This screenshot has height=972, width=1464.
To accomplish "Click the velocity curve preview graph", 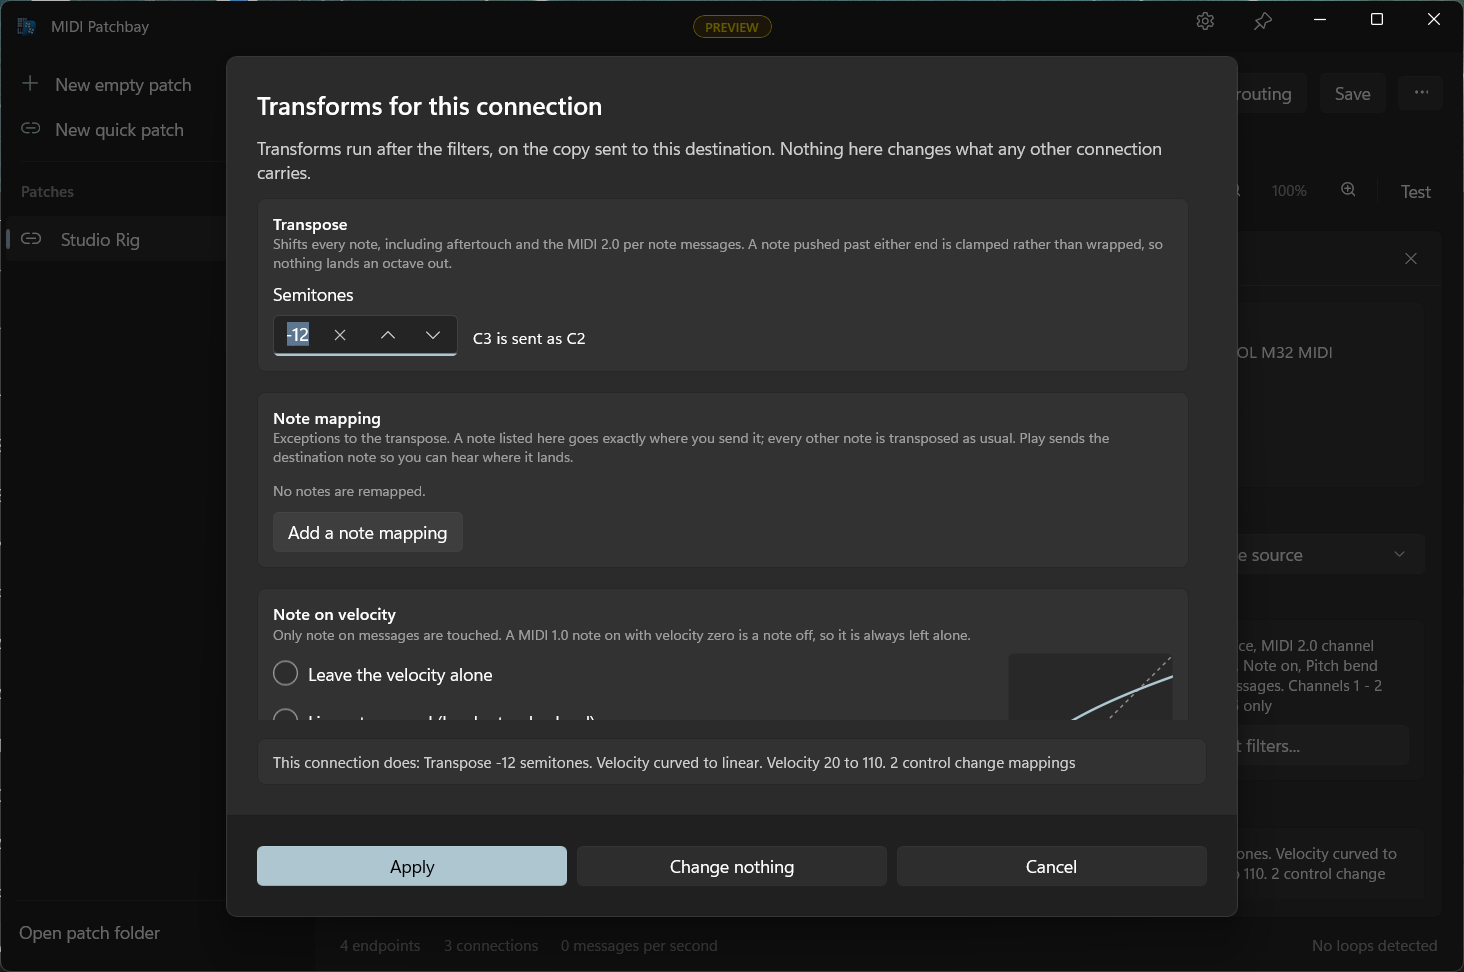I will (1091, 687).
